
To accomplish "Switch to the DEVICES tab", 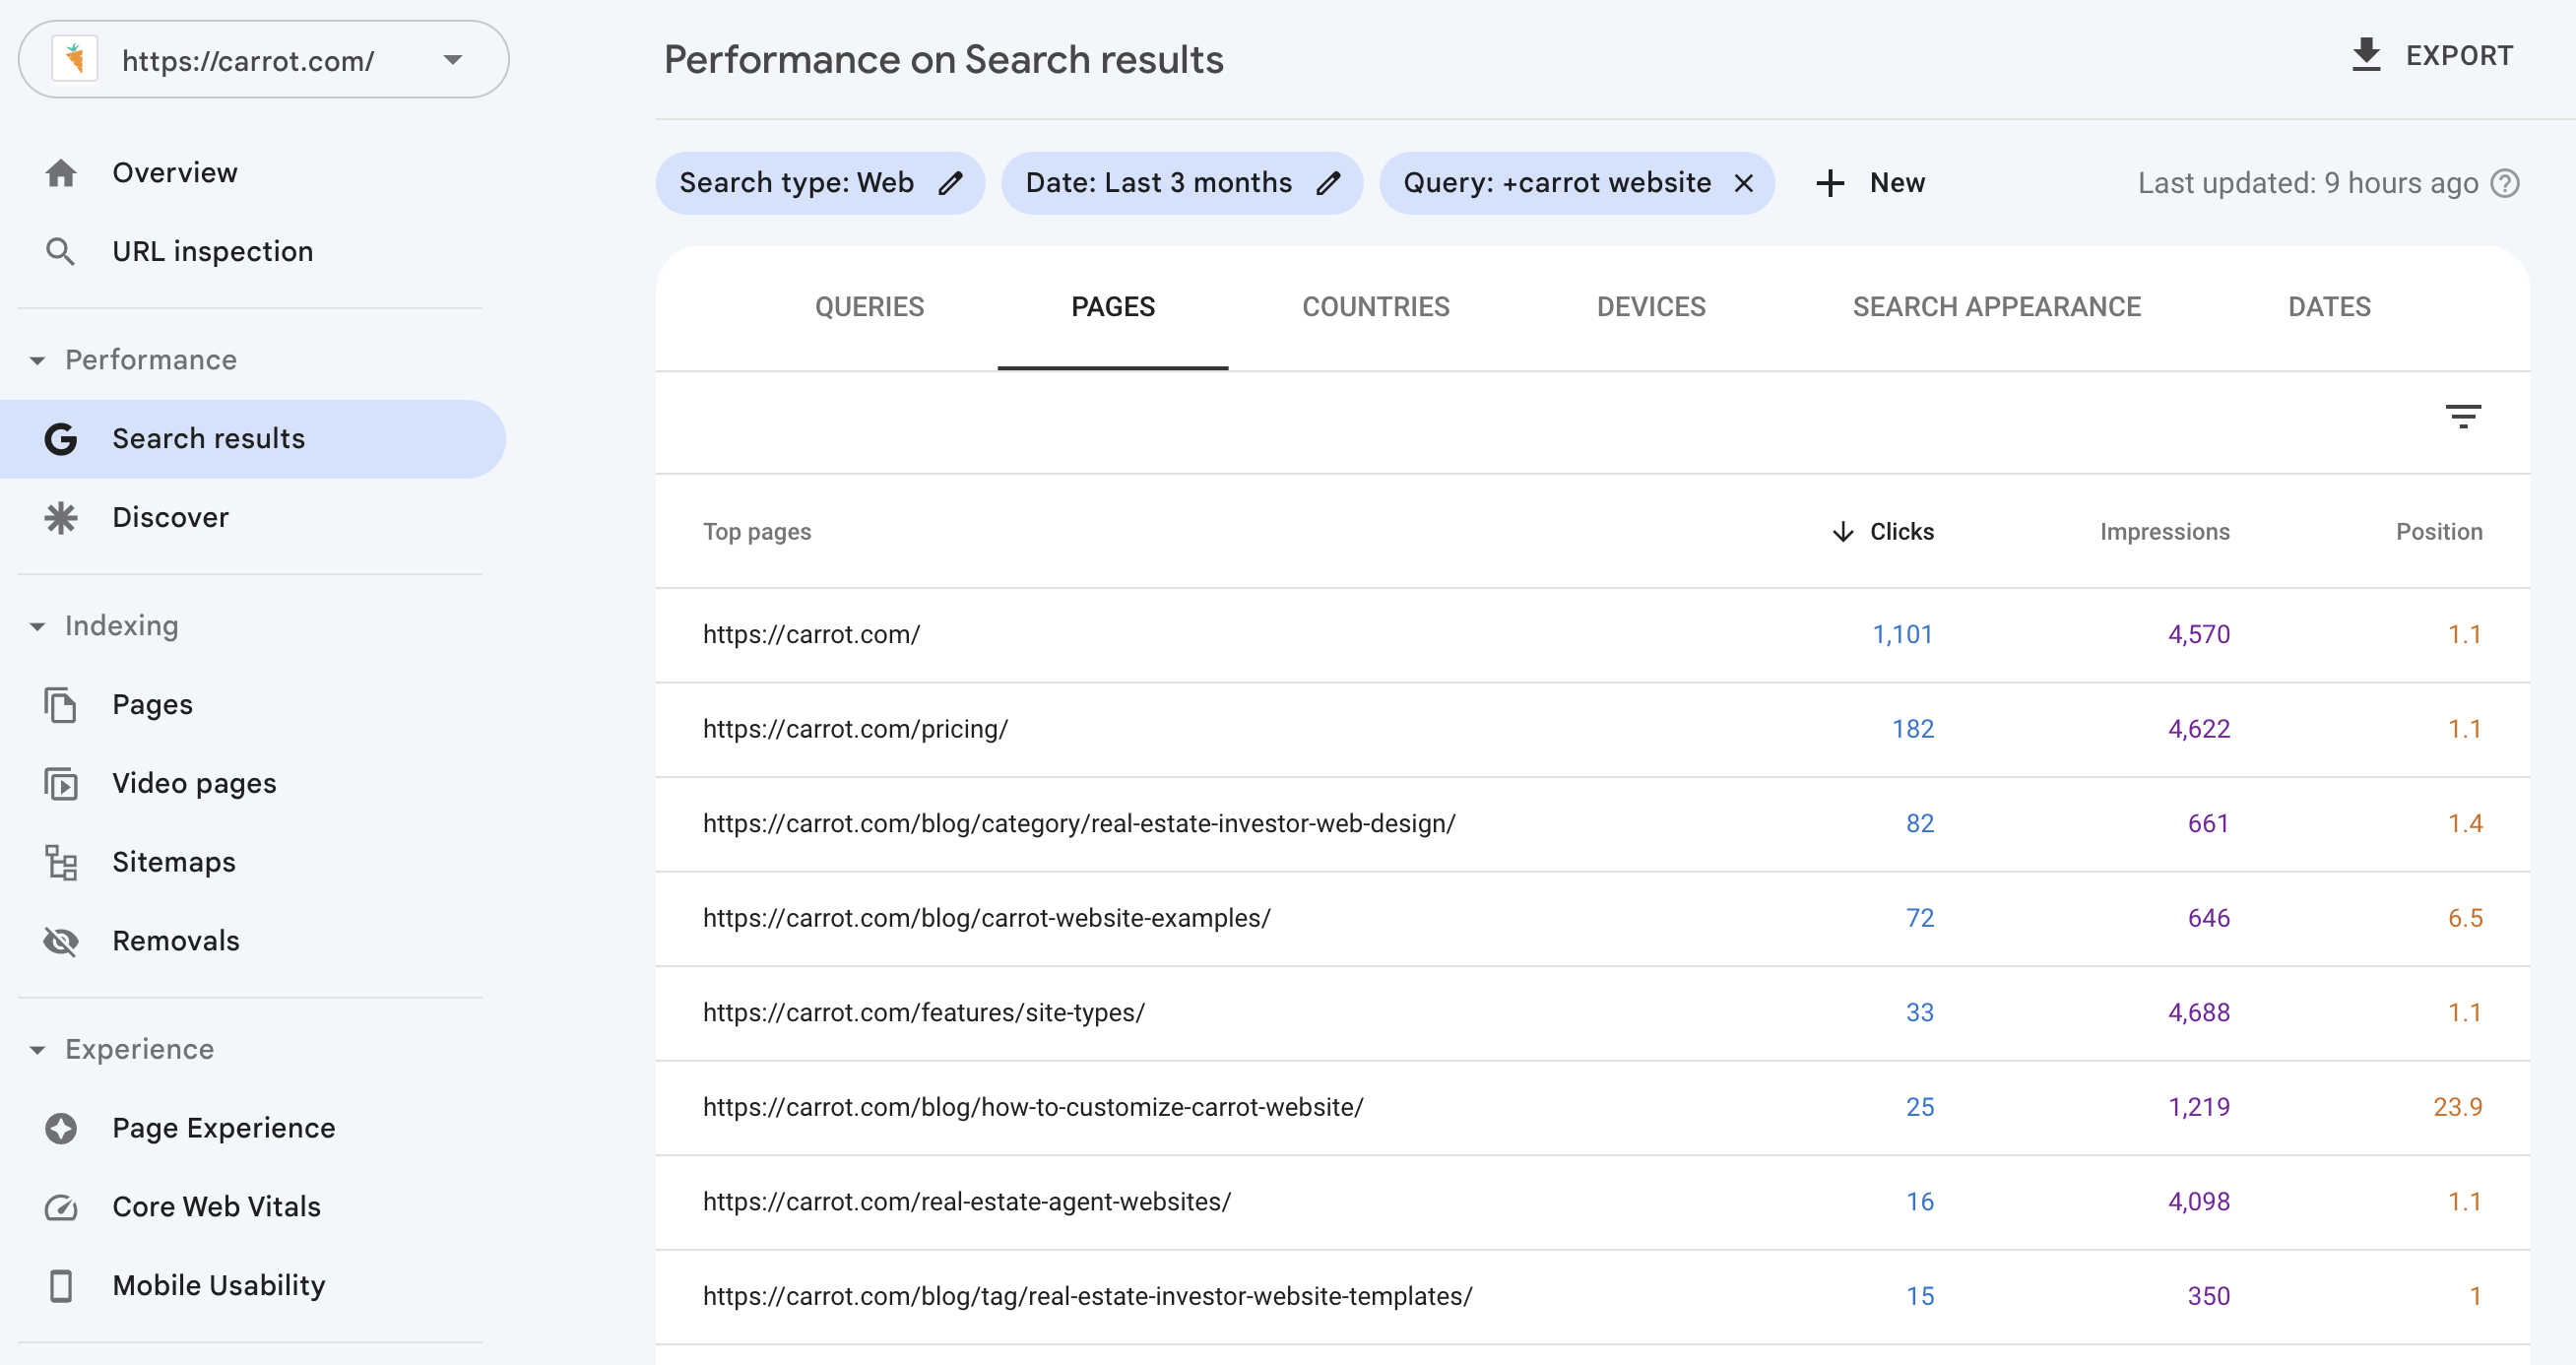I will tap(1651, 307).
